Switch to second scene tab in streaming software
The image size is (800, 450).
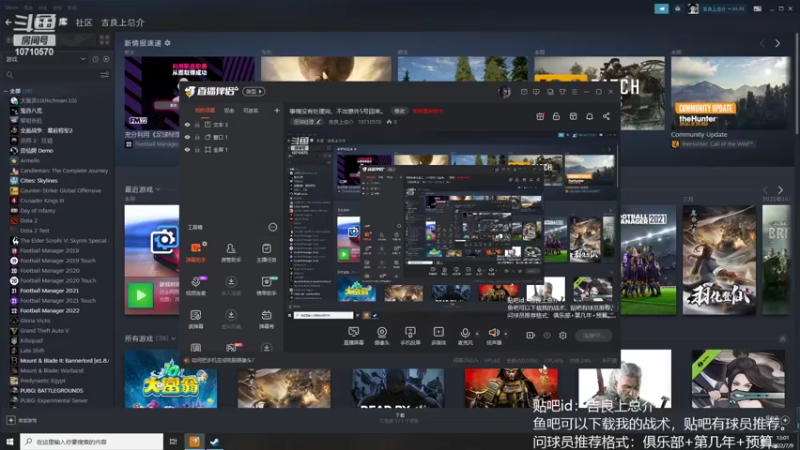pyautogui.click(x=230, y=110)
